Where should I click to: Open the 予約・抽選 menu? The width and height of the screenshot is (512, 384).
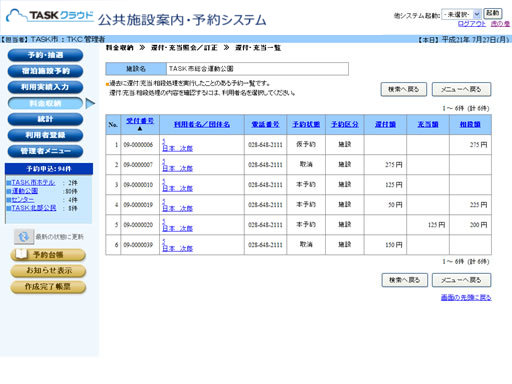[45, 55]
